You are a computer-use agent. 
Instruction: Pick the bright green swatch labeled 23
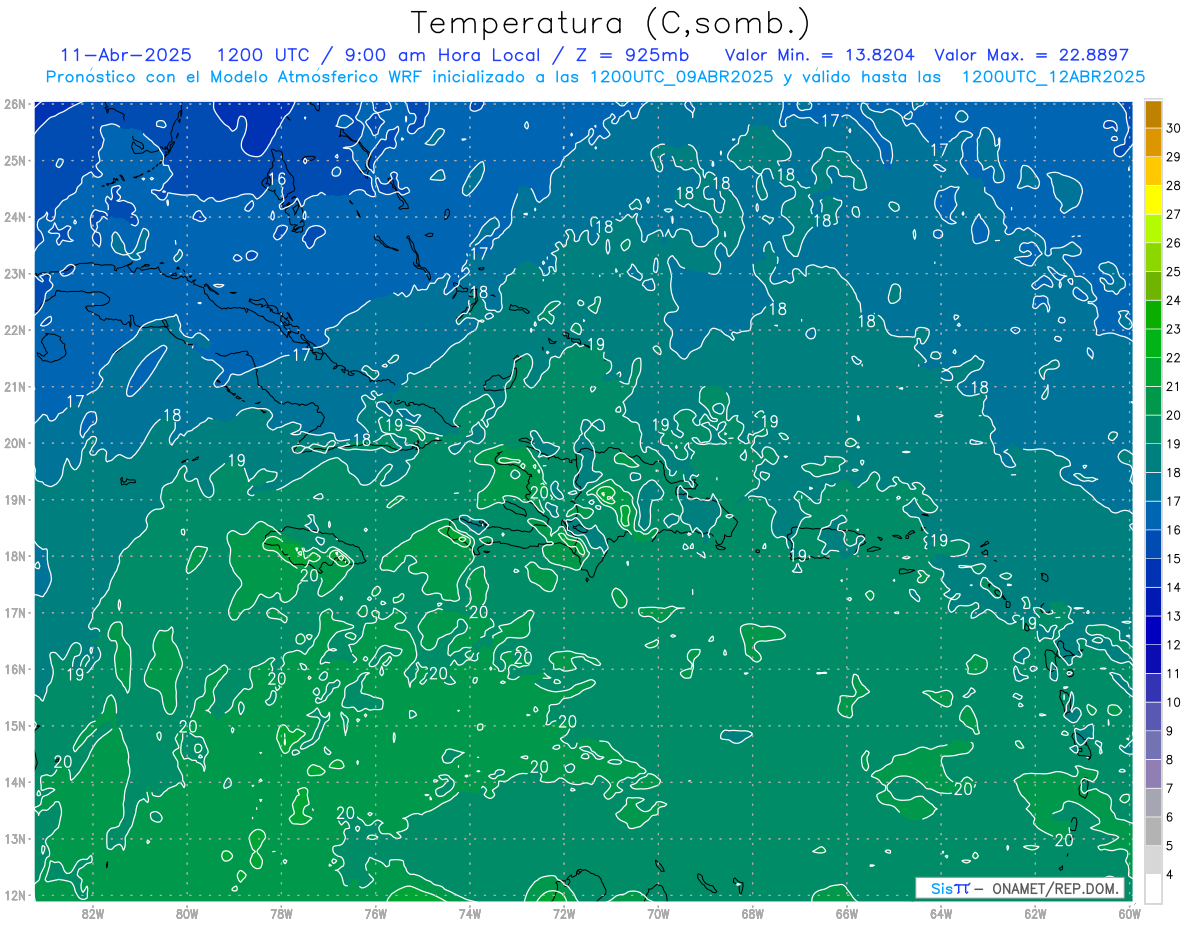[x=1153, y=315]
